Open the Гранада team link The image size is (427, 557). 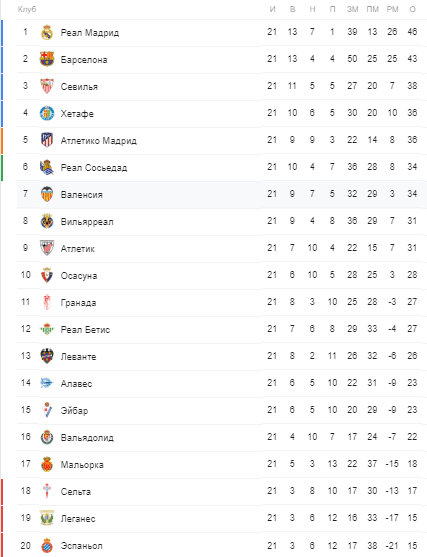click(79, 303)
